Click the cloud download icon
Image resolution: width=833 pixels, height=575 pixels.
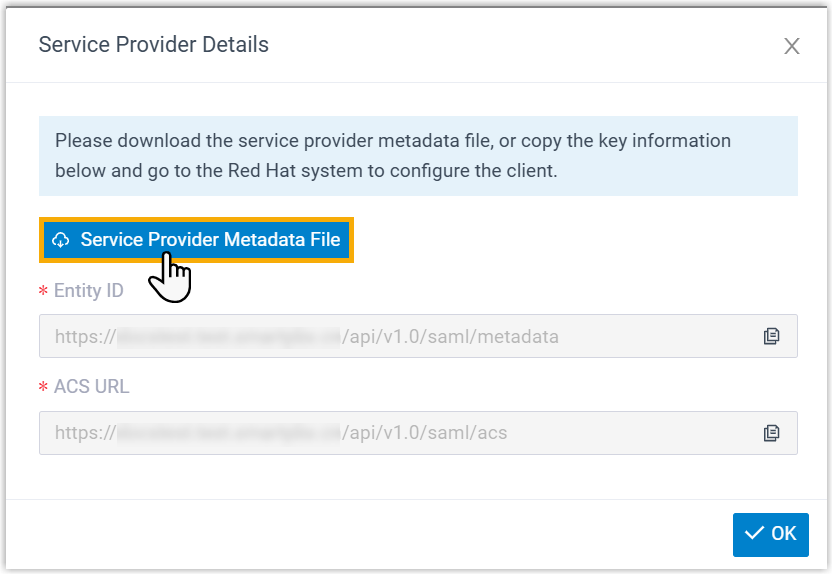click(61, 240)
